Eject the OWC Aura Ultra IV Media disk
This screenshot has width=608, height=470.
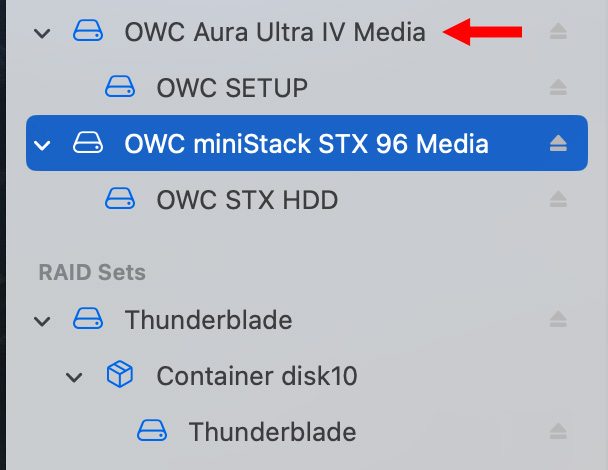[x=558, y=33]
